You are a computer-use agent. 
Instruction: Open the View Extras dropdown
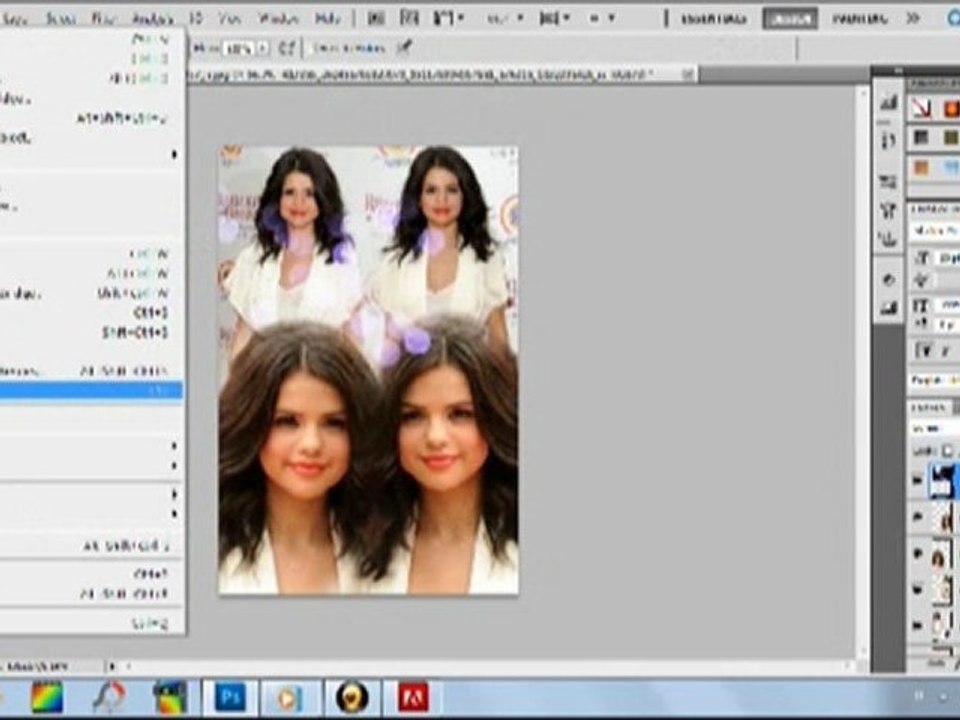coord(449,18)
